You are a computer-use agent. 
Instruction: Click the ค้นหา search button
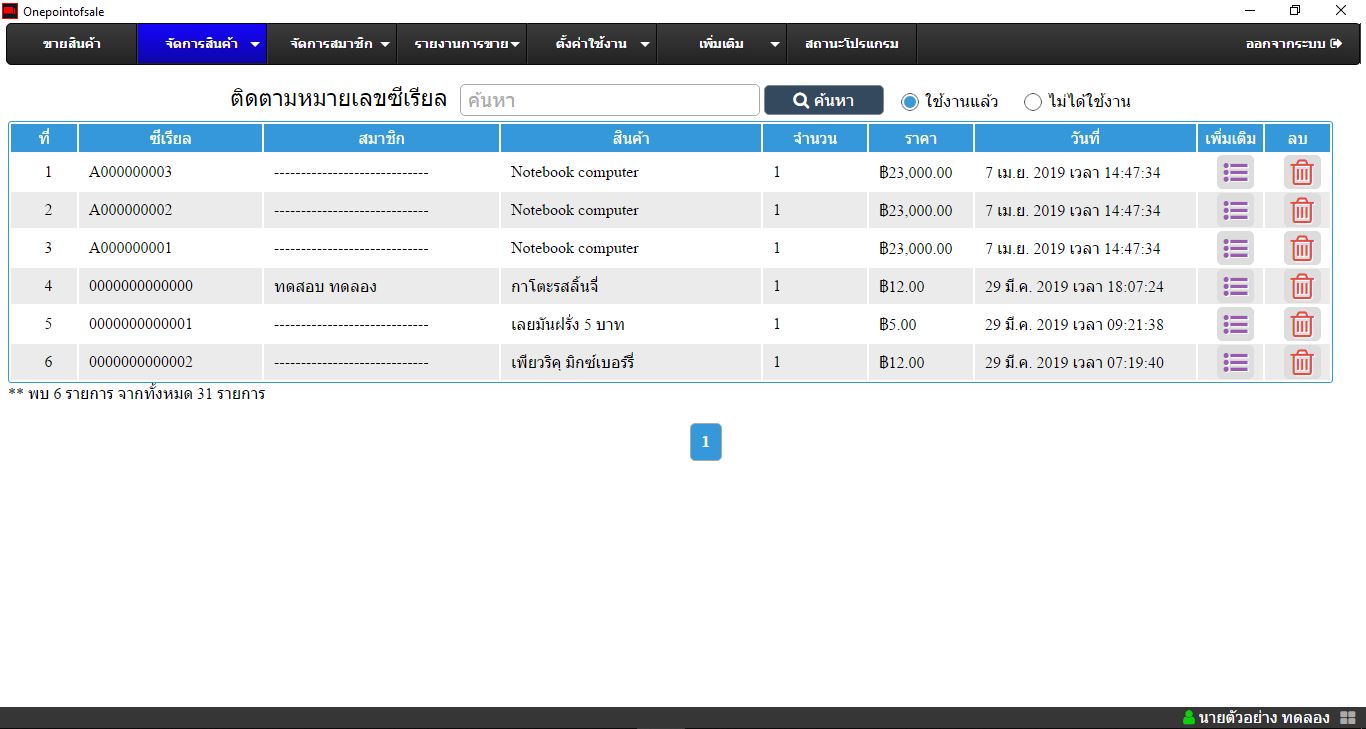(823, 100)
